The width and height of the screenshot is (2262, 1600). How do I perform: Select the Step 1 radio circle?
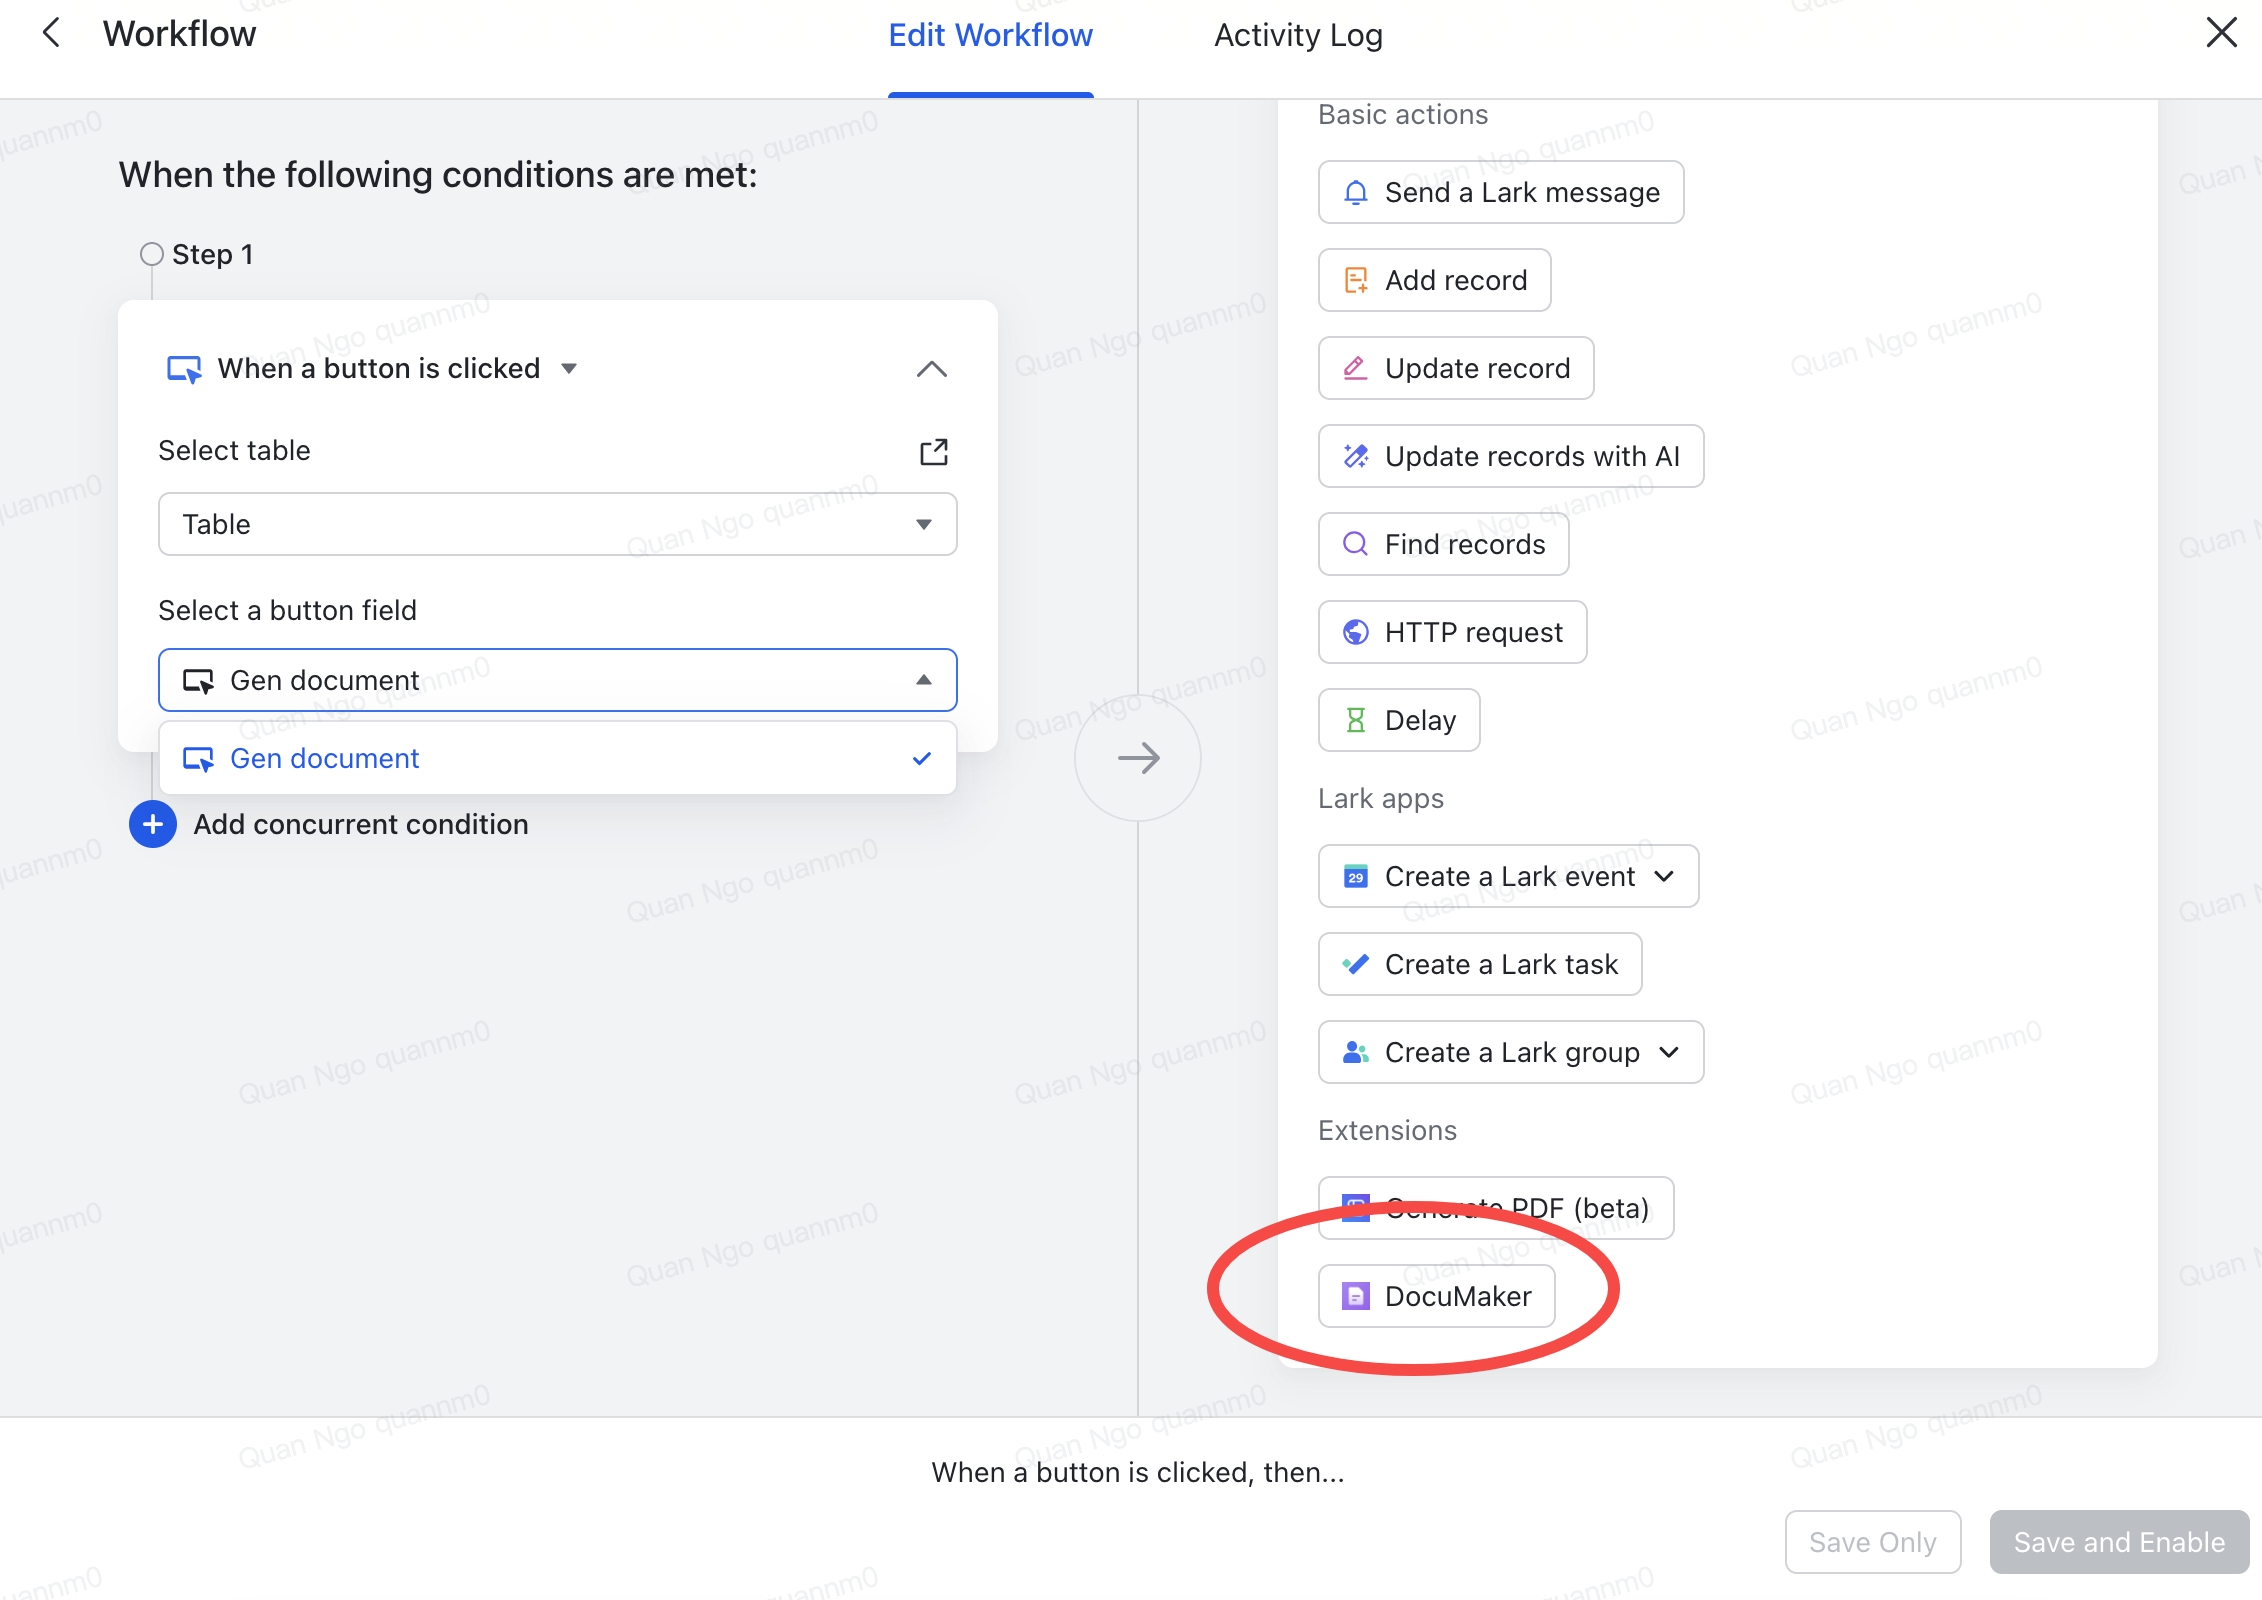coord(152,254)
